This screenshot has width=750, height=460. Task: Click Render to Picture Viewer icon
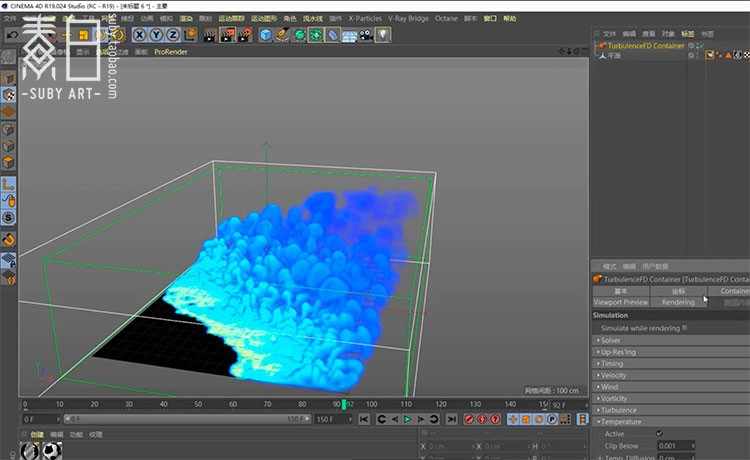click(227, 35)
